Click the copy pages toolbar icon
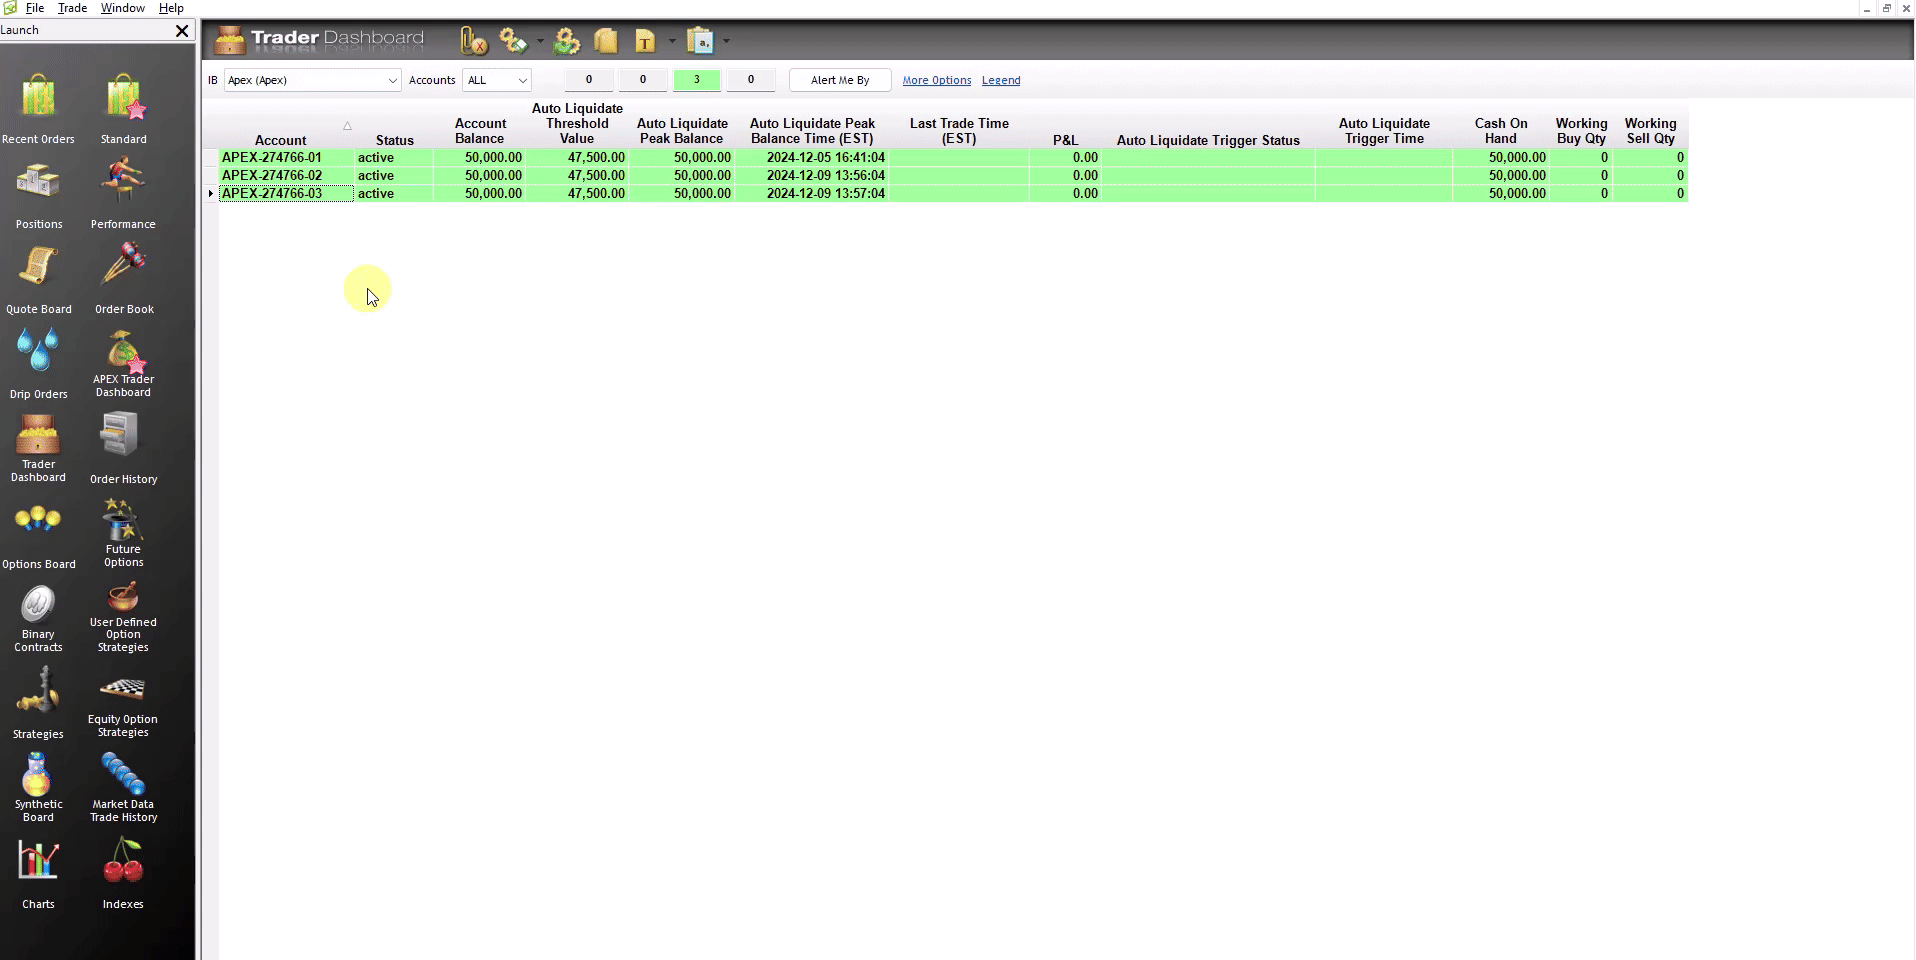The width and height of the screenshot is (1916, 960). [605, 41]
